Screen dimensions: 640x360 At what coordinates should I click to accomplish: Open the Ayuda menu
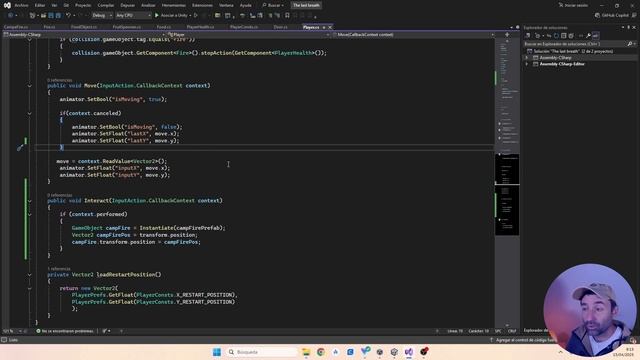coord(245,5)
